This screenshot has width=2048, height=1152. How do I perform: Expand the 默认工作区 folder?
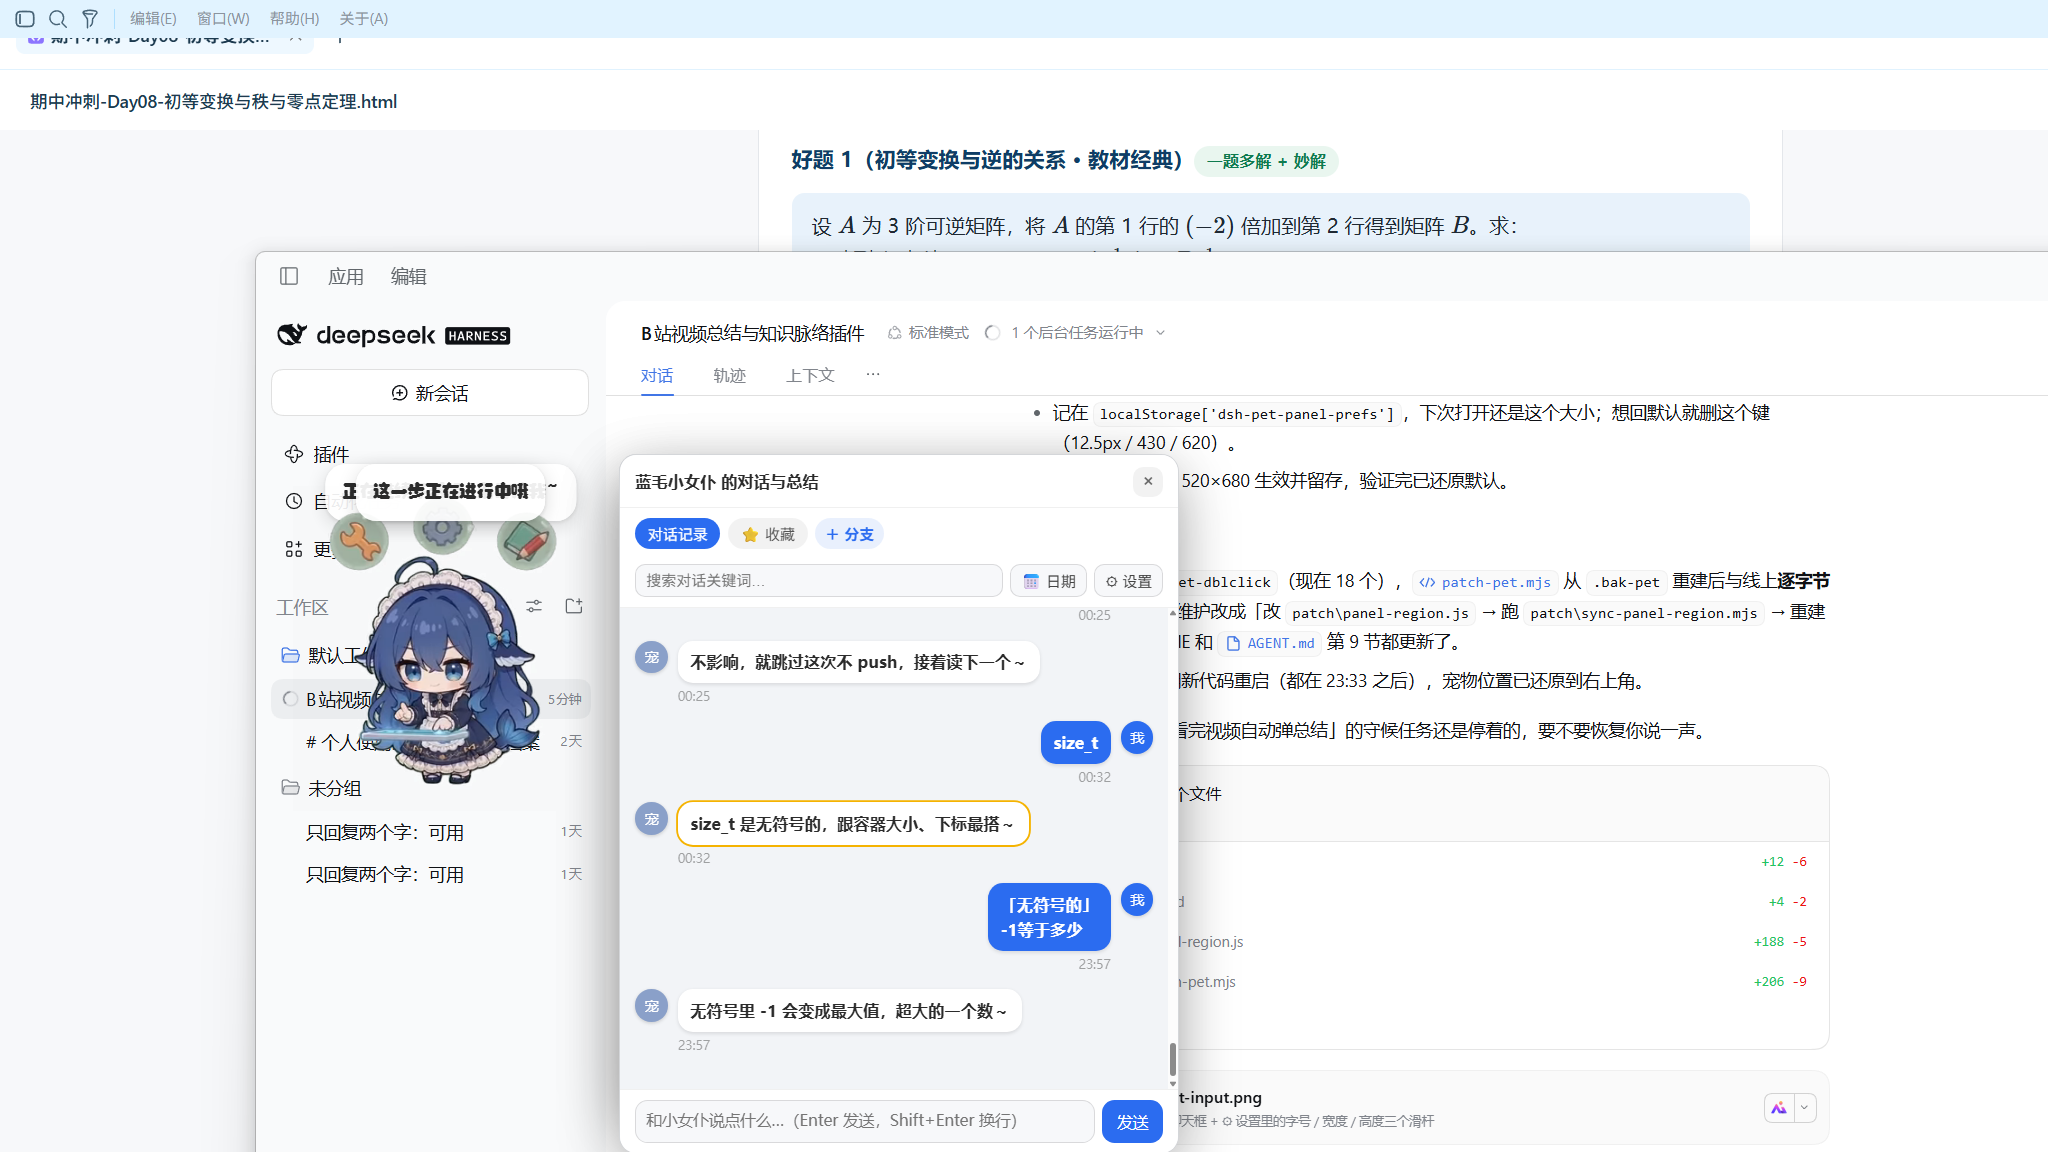(290, 655)
